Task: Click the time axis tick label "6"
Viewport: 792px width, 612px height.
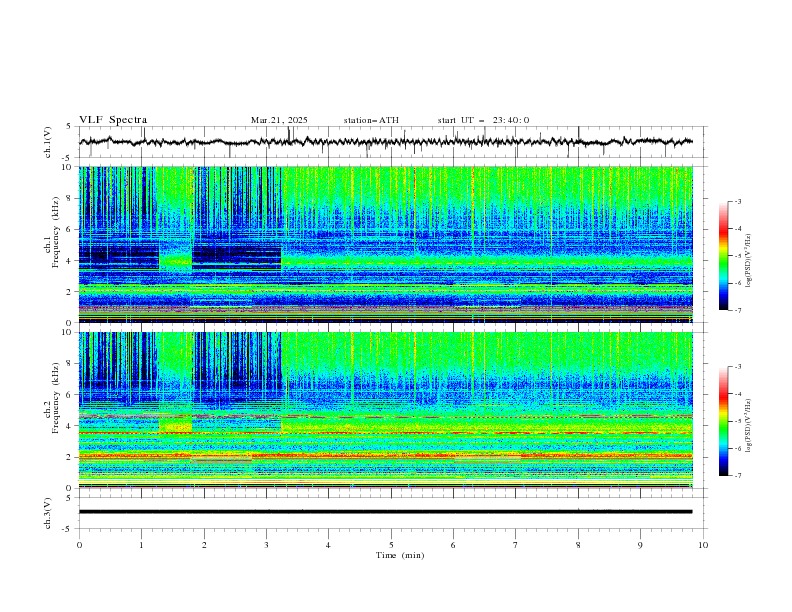Action: click(453, 545)
